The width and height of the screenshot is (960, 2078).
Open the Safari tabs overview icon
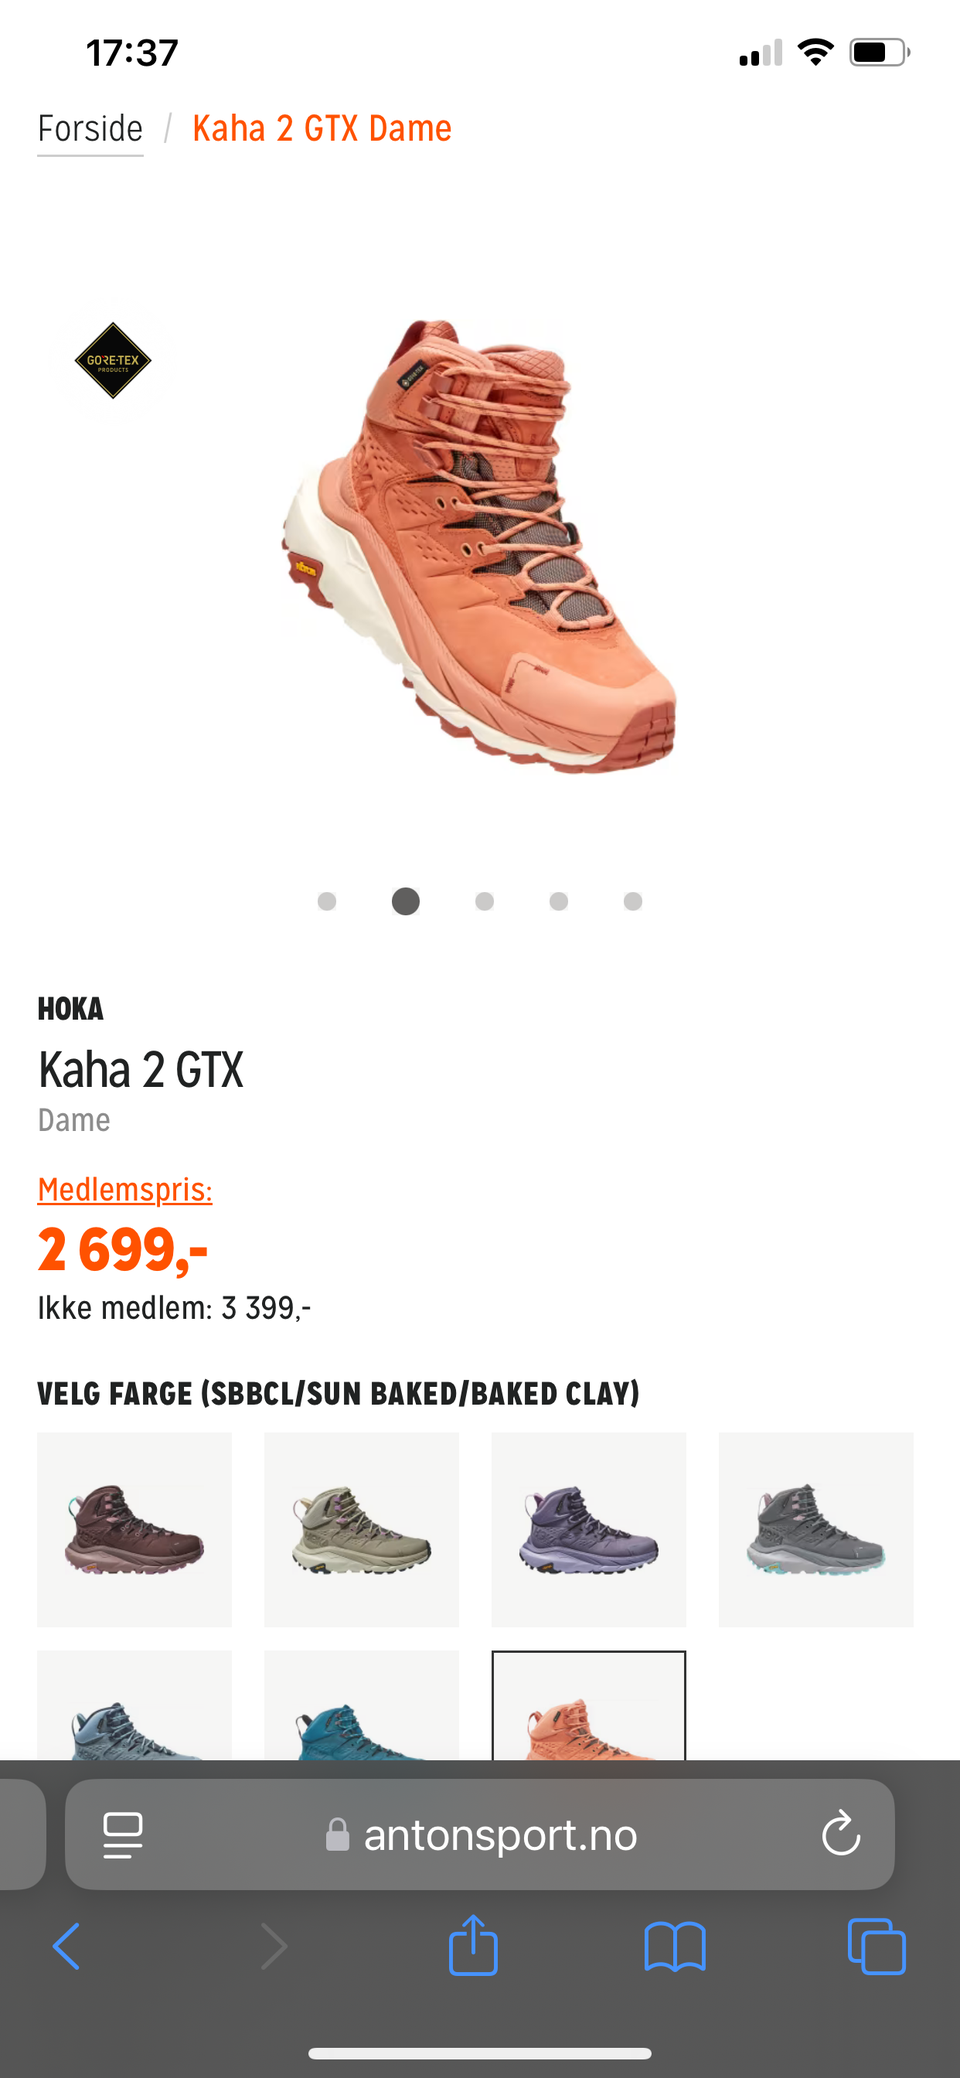pyautogui.click(x=877, y=1946)
